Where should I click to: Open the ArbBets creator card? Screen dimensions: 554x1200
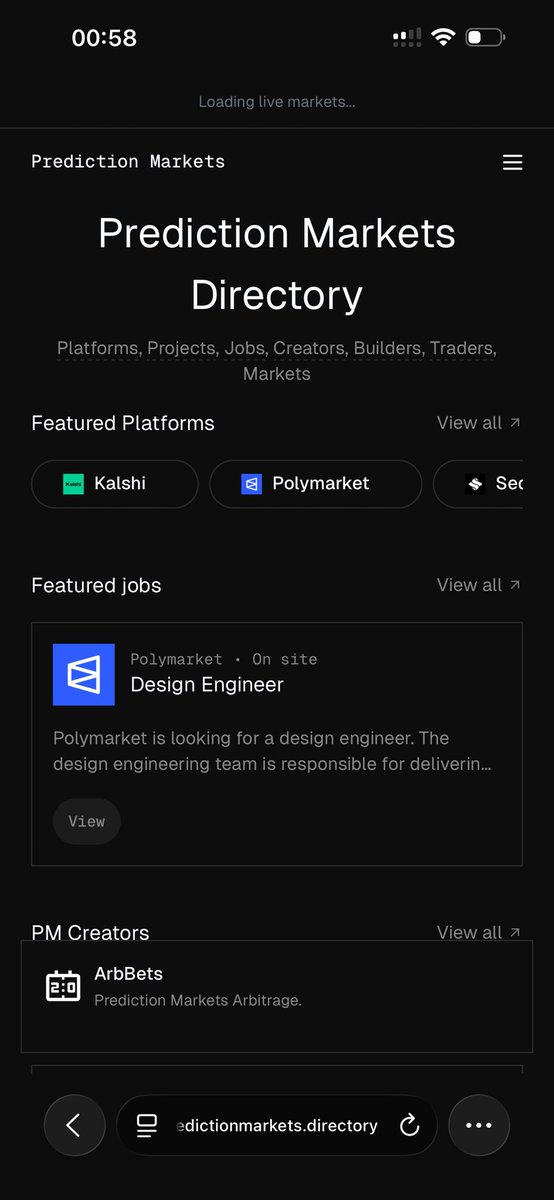[x=277, y=996]
